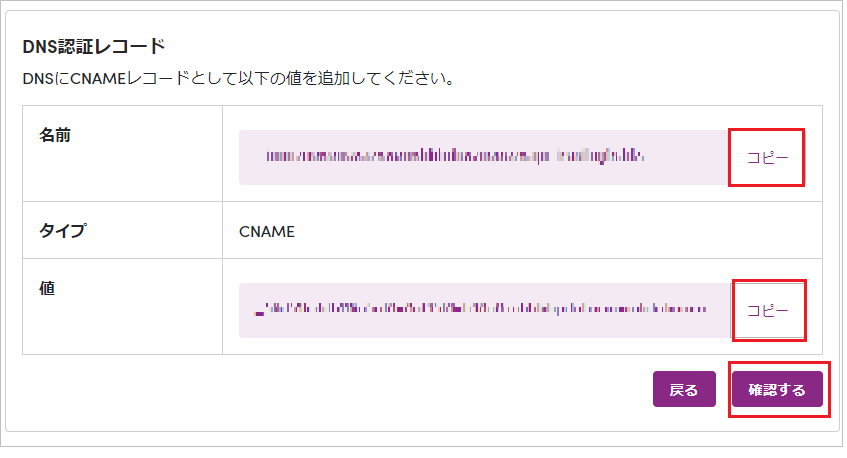Click the DNS認証レコード heading
The image size is (847, 458).
pyautogui.click(x=93, y=46)
